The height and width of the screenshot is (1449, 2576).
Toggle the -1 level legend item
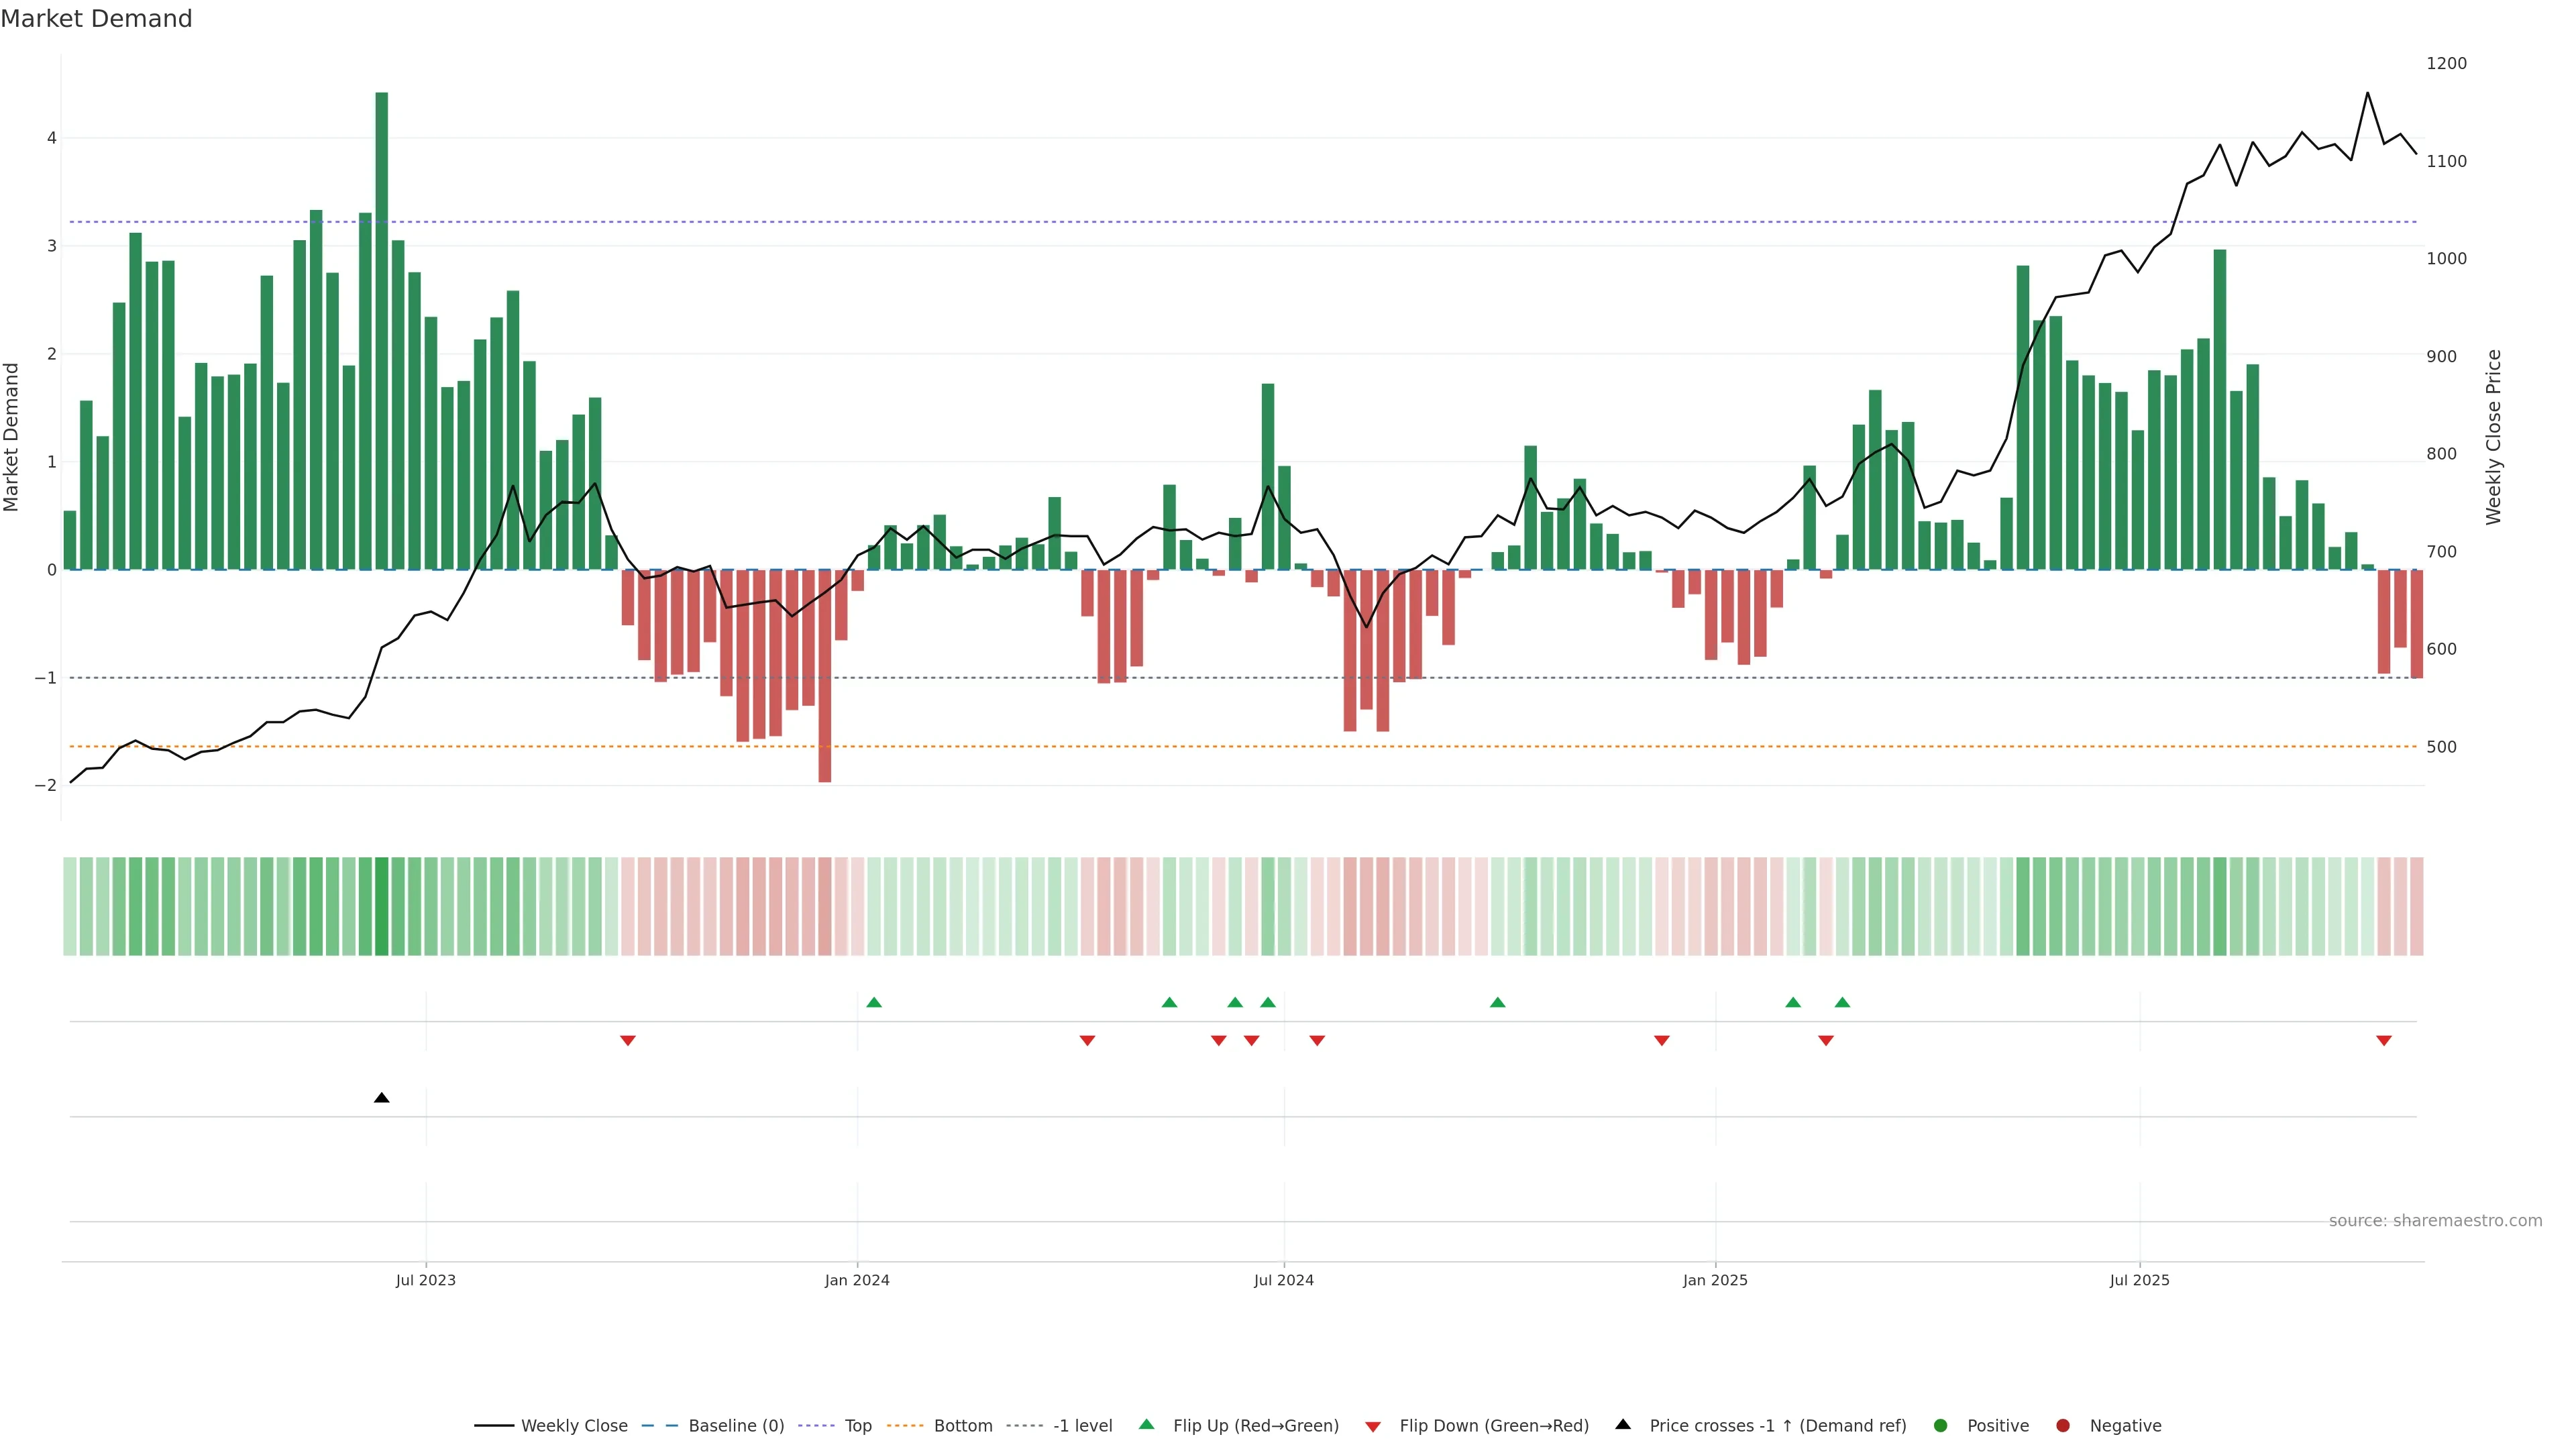1082,1426
